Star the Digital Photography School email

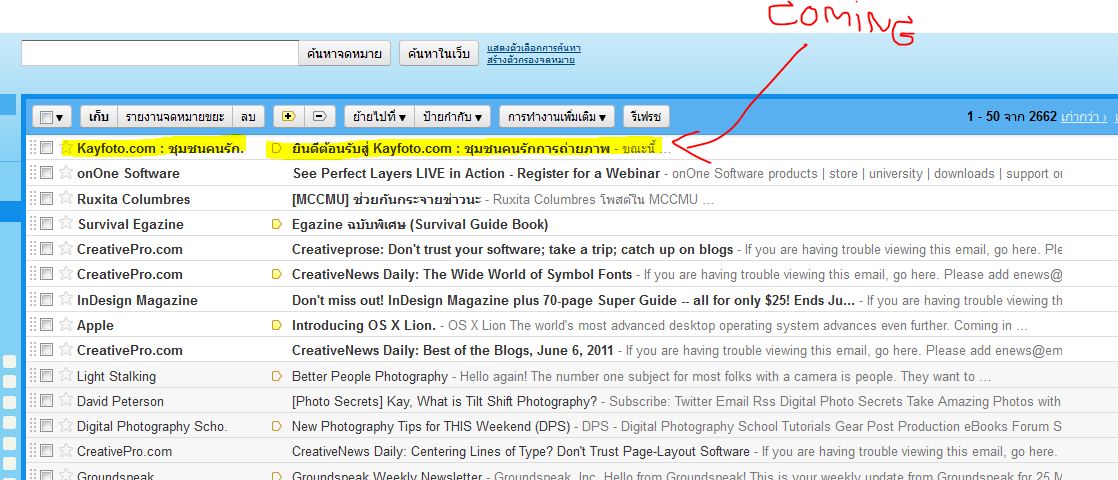tap(66, 426)
